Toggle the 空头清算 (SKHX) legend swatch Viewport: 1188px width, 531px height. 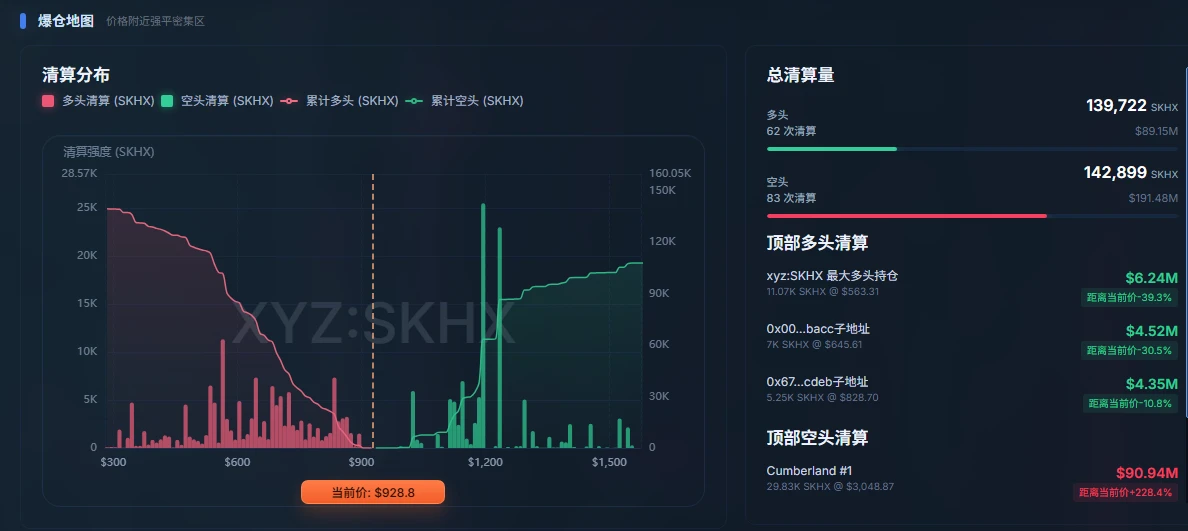click(167, 101)
